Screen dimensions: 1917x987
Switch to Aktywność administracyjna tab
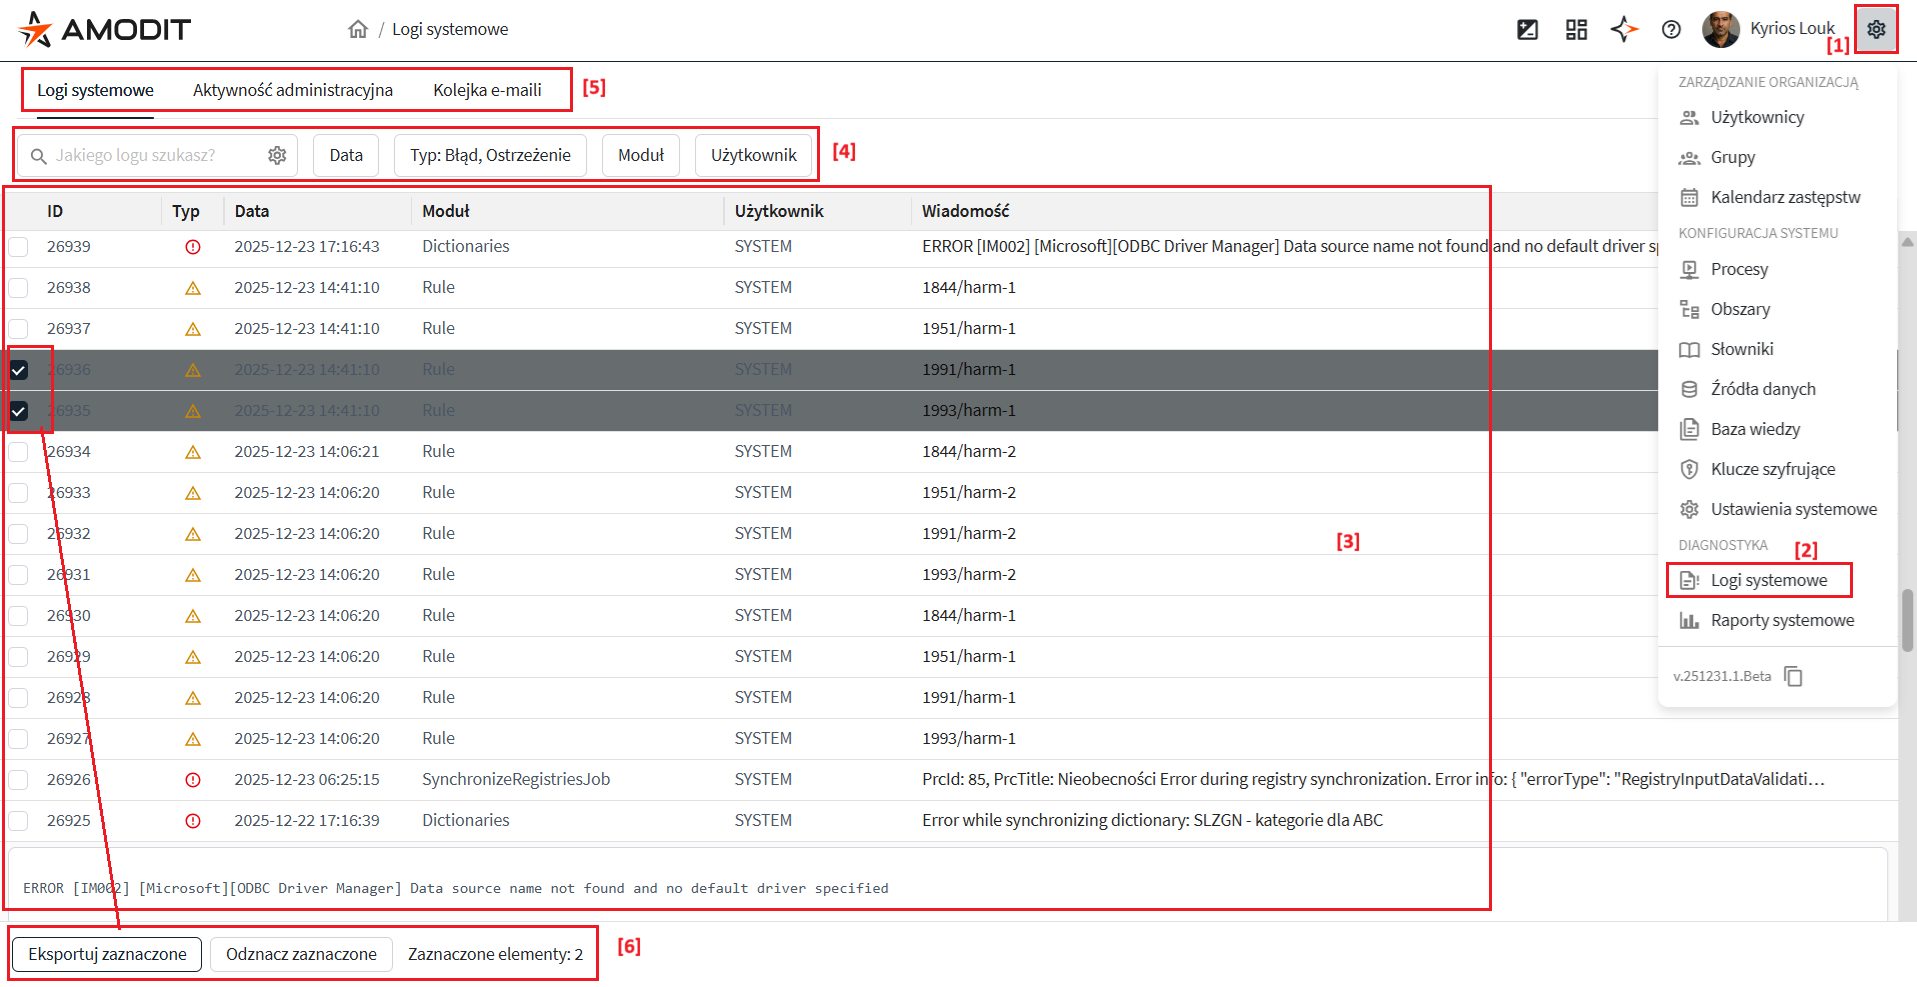[x=293, y=90]
